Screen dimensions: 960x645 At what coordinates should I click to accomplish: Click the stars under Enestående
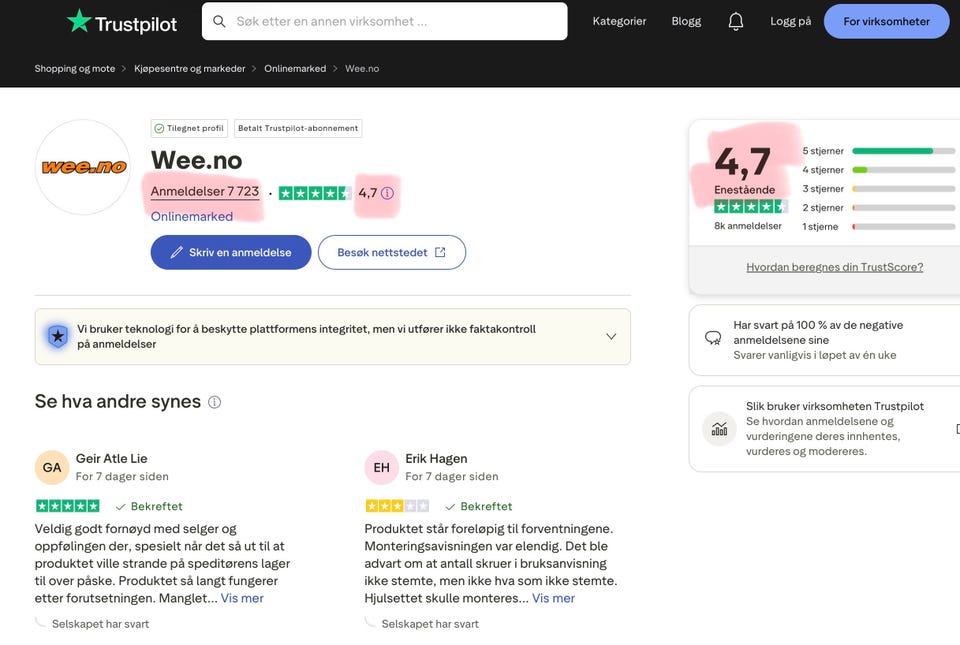750,207
